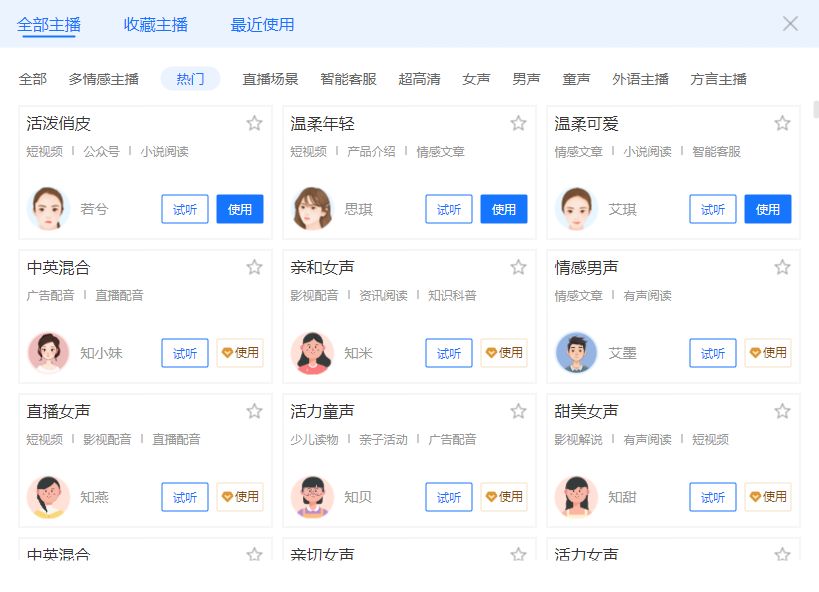Image resolution: width=819 pixels, height=592 pixels.
Task: Filter by 智能客服 category
Action: [348, 79]
